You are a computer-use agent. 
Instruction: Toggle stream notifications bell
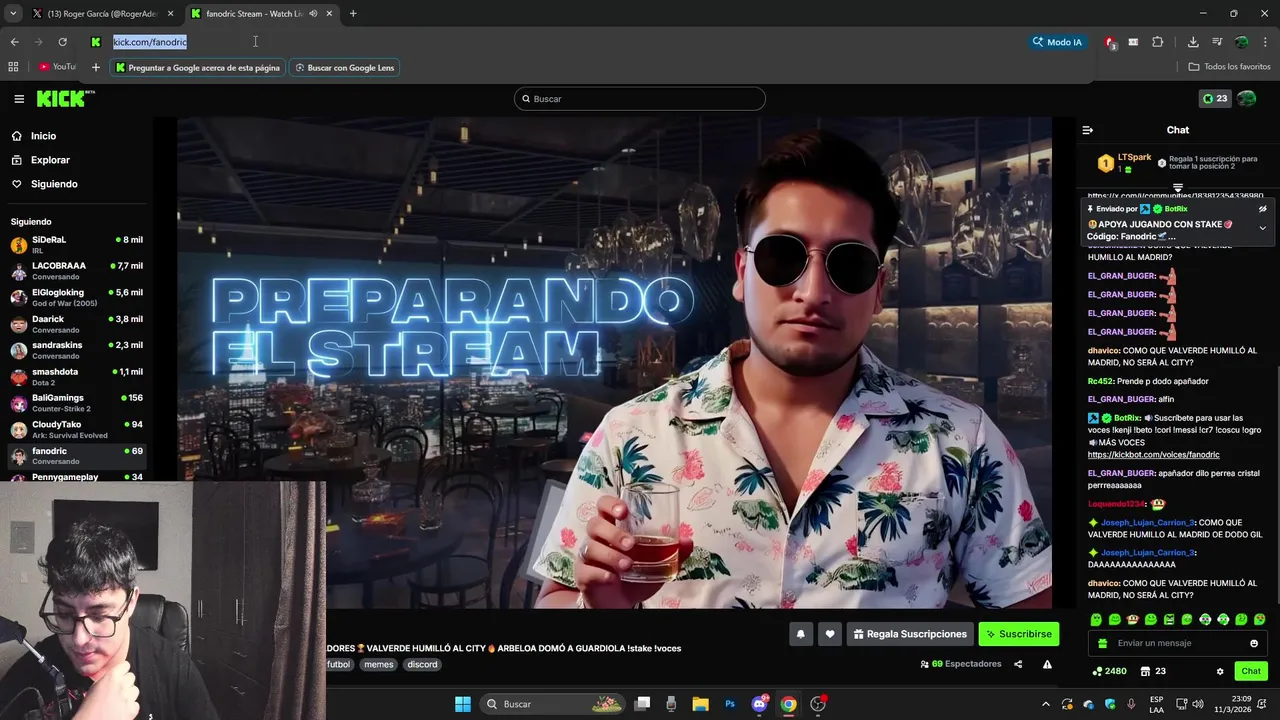pyautogui.click(x=800, y=634)
